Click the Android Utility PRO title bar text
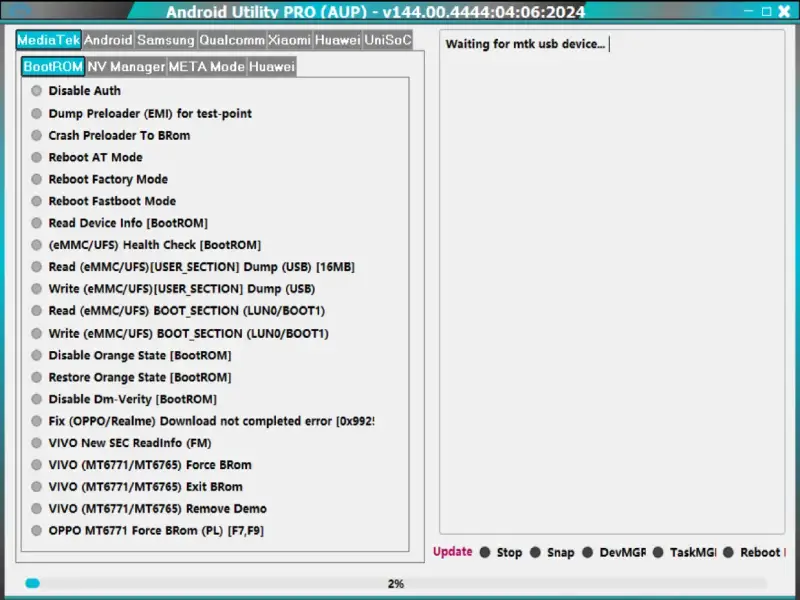Image resolution: width=800 pixels, height=600 pixels. click(x=376, y=11)
